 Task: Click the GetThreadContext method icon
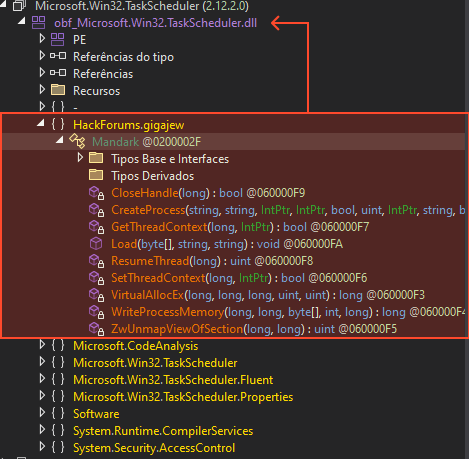tap(97, 227)
